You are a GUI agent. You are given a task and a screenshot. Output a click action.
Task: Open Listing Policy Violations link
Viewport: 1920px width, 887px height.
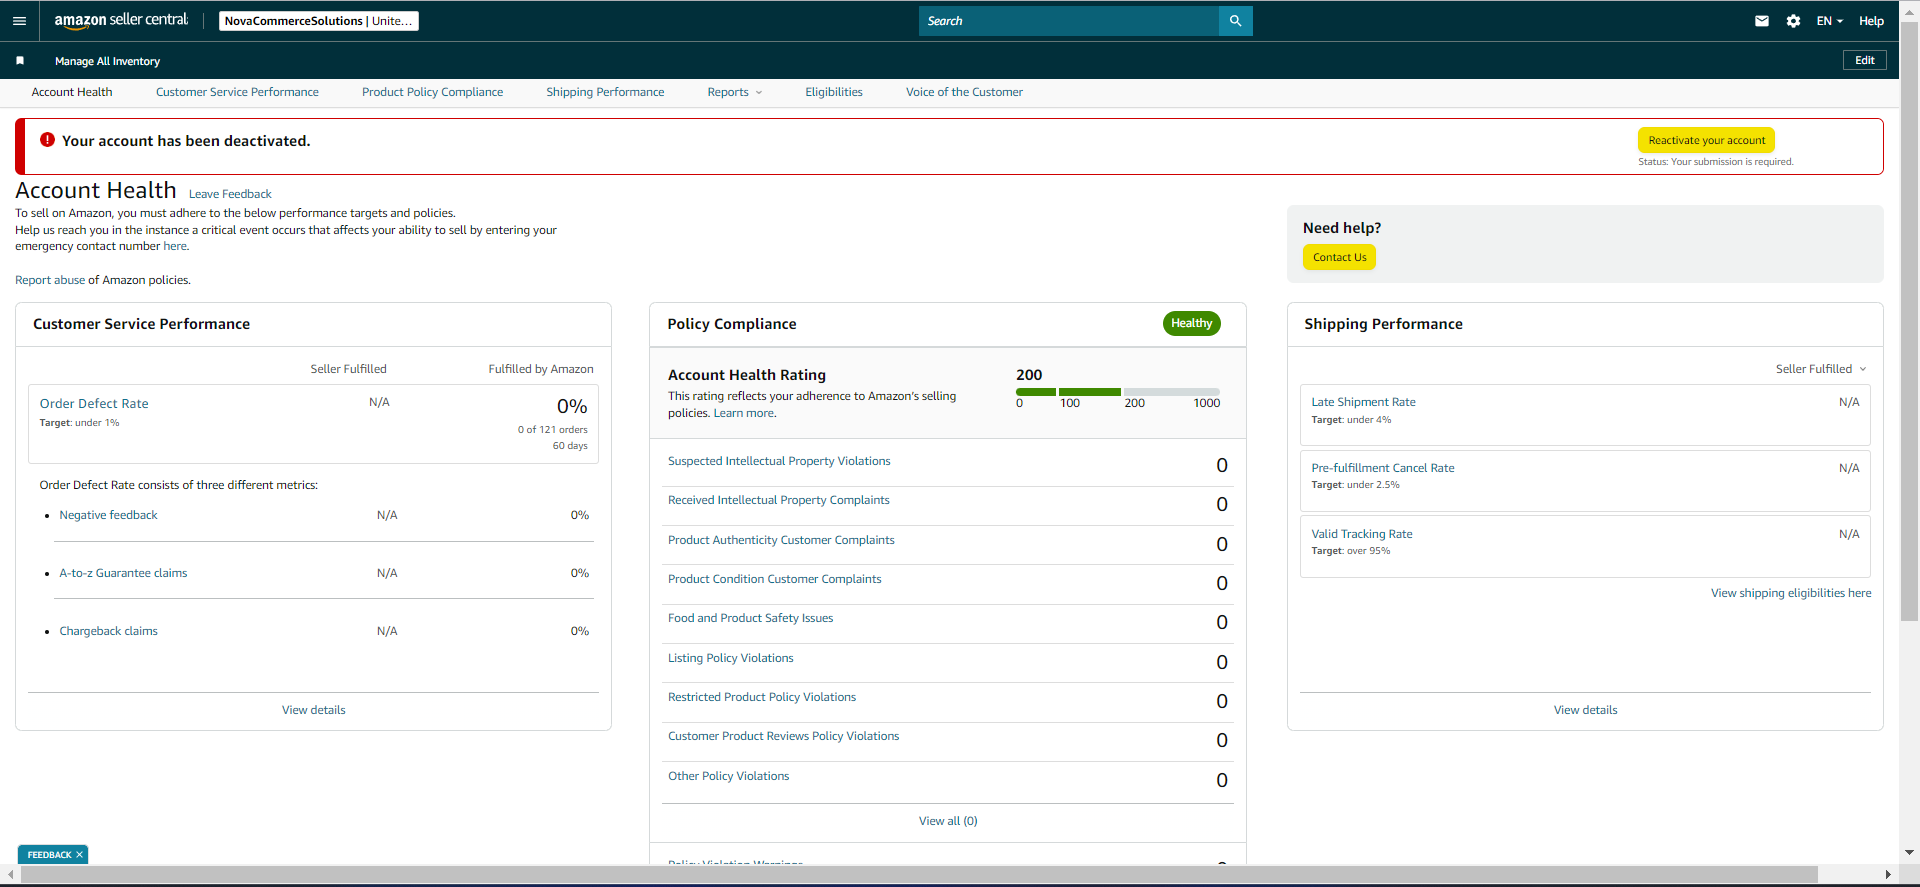point(730,658)
